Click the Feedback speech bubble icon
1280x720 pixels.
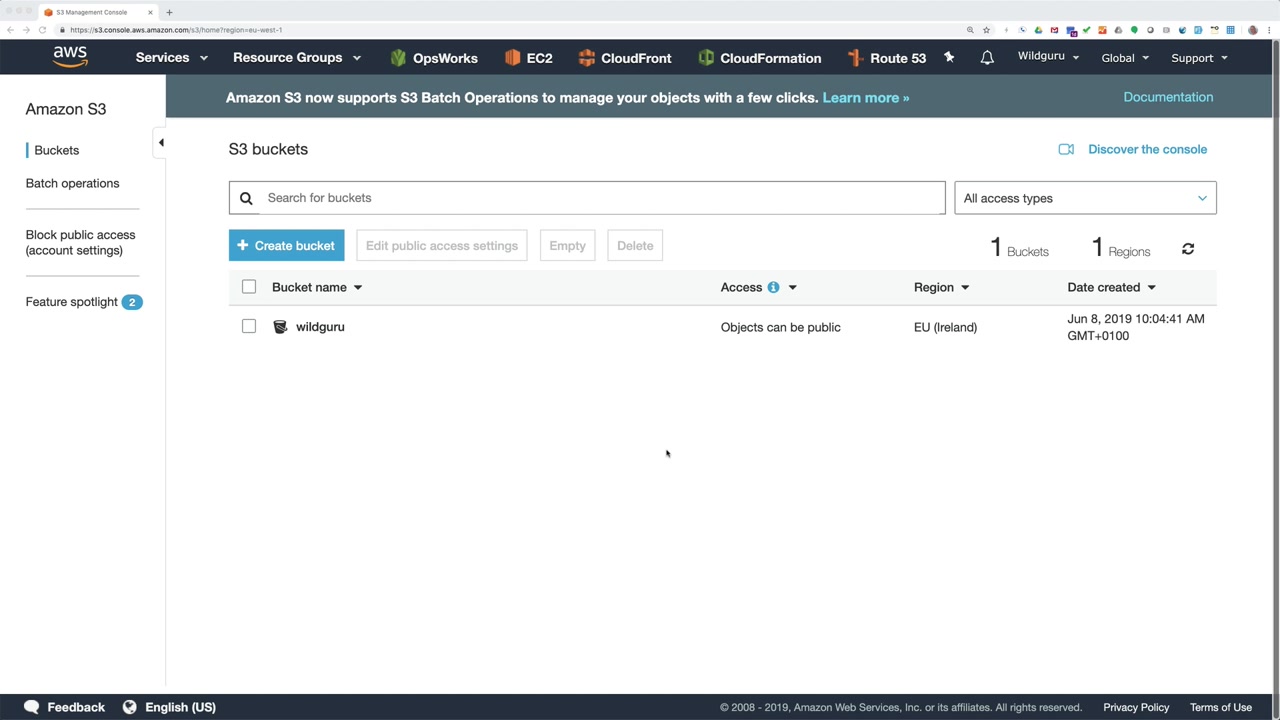point(31,707)
